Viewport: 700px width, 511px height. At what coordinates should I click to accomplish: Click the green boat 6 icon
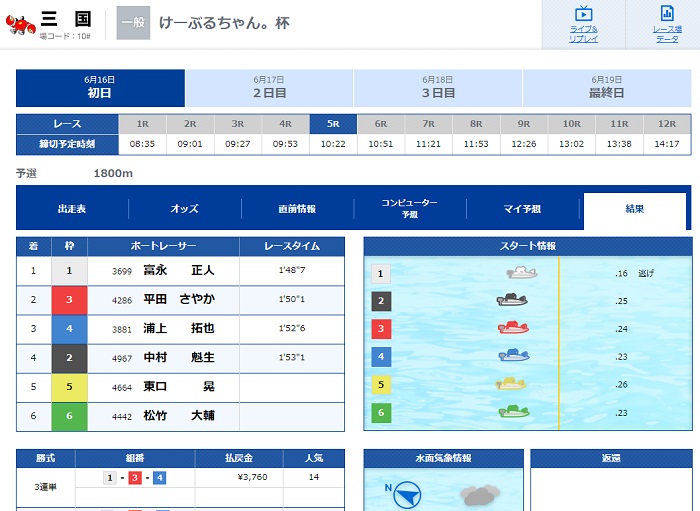pyautogui.click(x=514, y=411)
